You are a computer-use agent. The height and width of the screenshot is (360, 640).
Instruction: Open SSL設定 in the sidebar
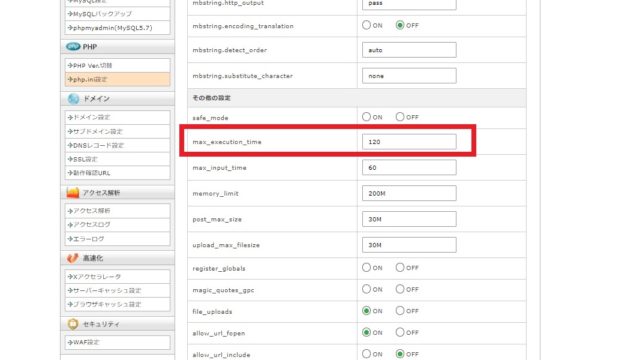click(117, 159)
